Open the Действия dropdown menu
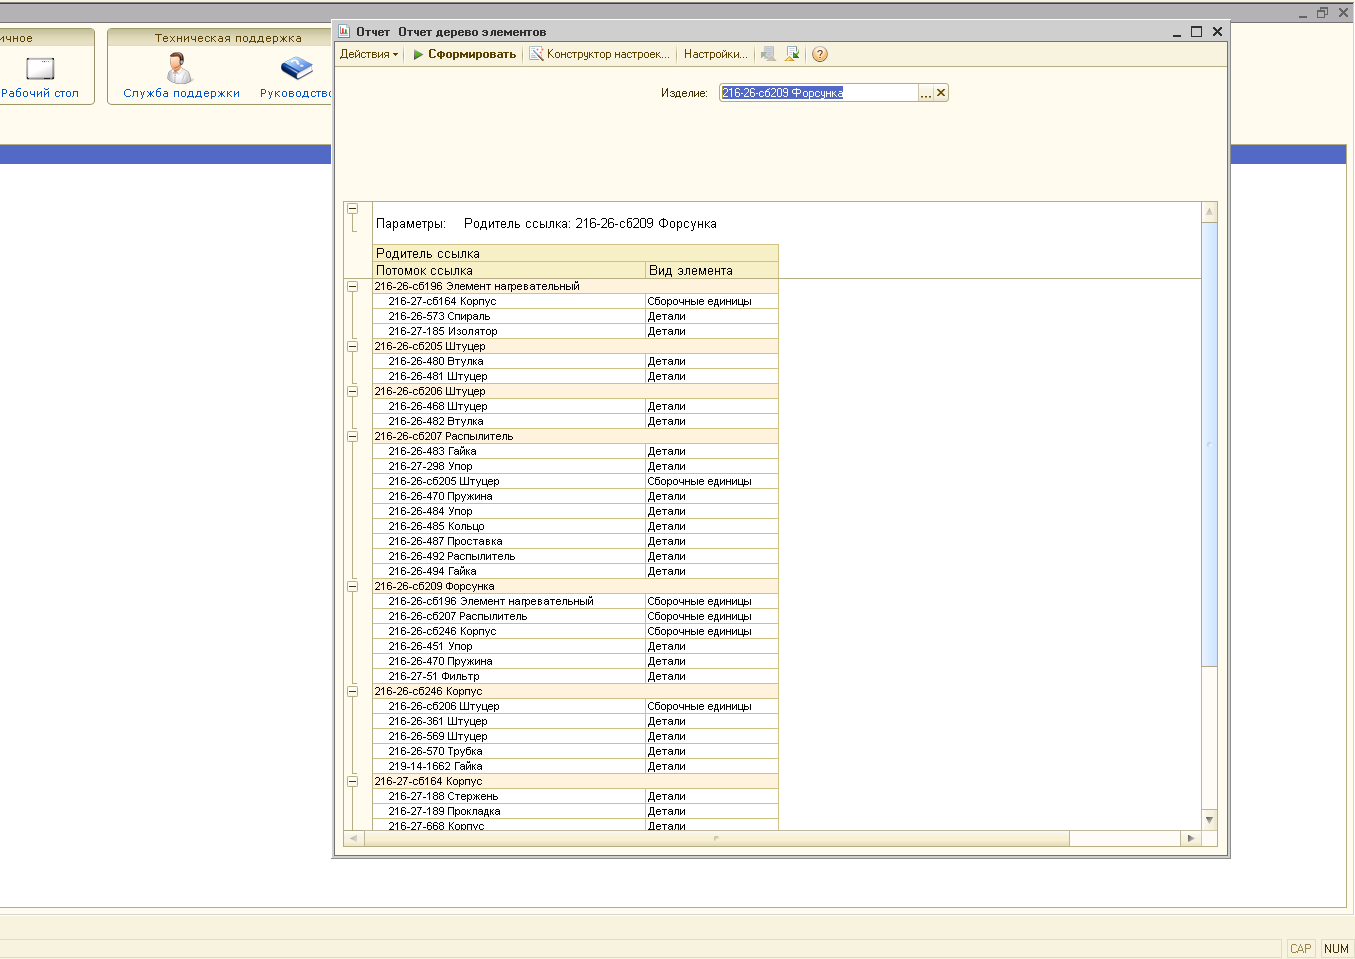Screen dimensions: 1355x959 [x=368, y=54]
